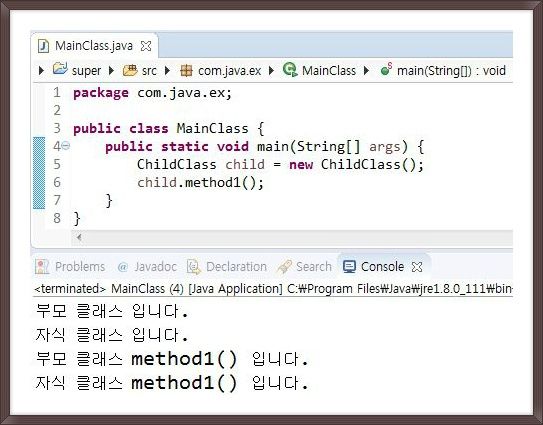
Task: Click console line '부모 클래스 method1() 입니다.'
Action: click(172, 359)
